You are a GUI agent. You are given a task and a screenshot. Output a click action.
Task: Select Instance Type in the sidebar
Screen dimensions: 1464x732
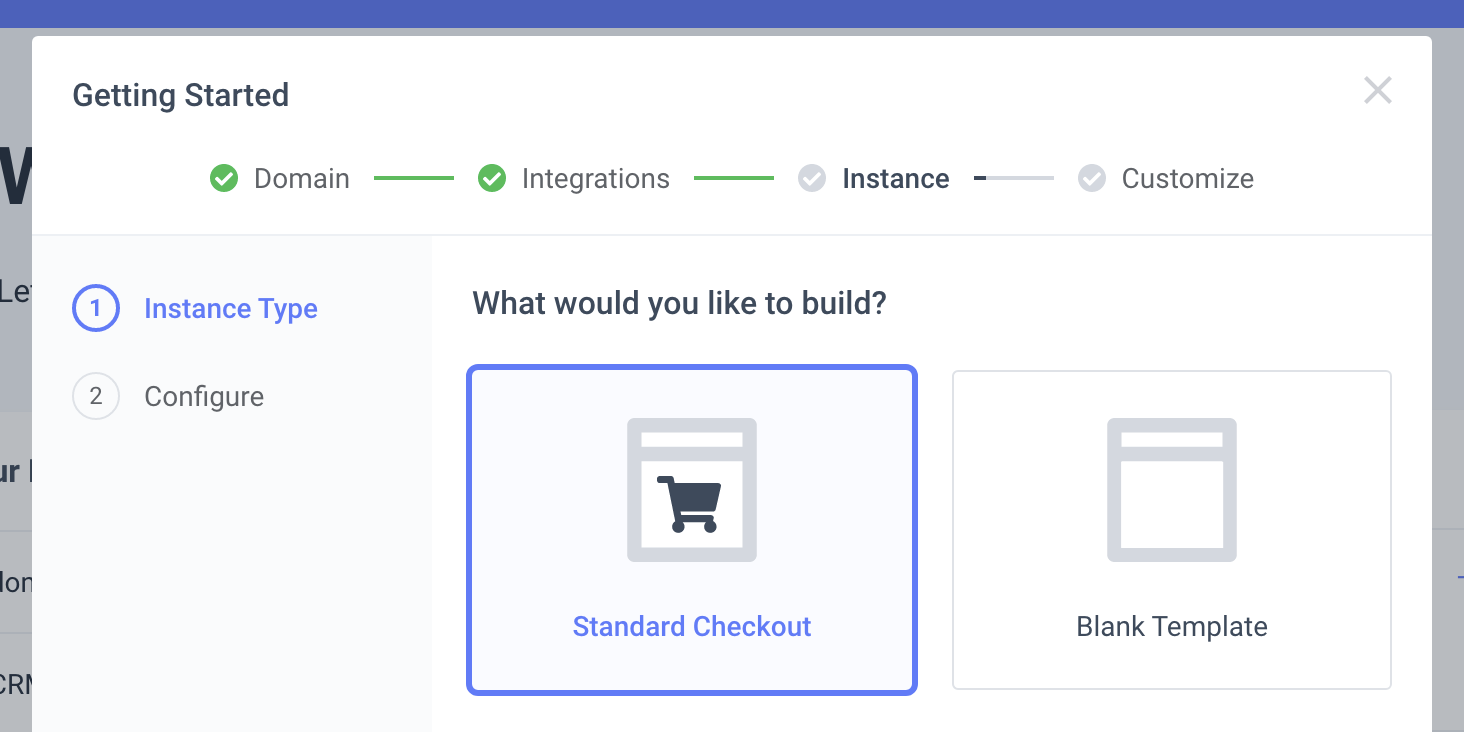pos(231,309)
